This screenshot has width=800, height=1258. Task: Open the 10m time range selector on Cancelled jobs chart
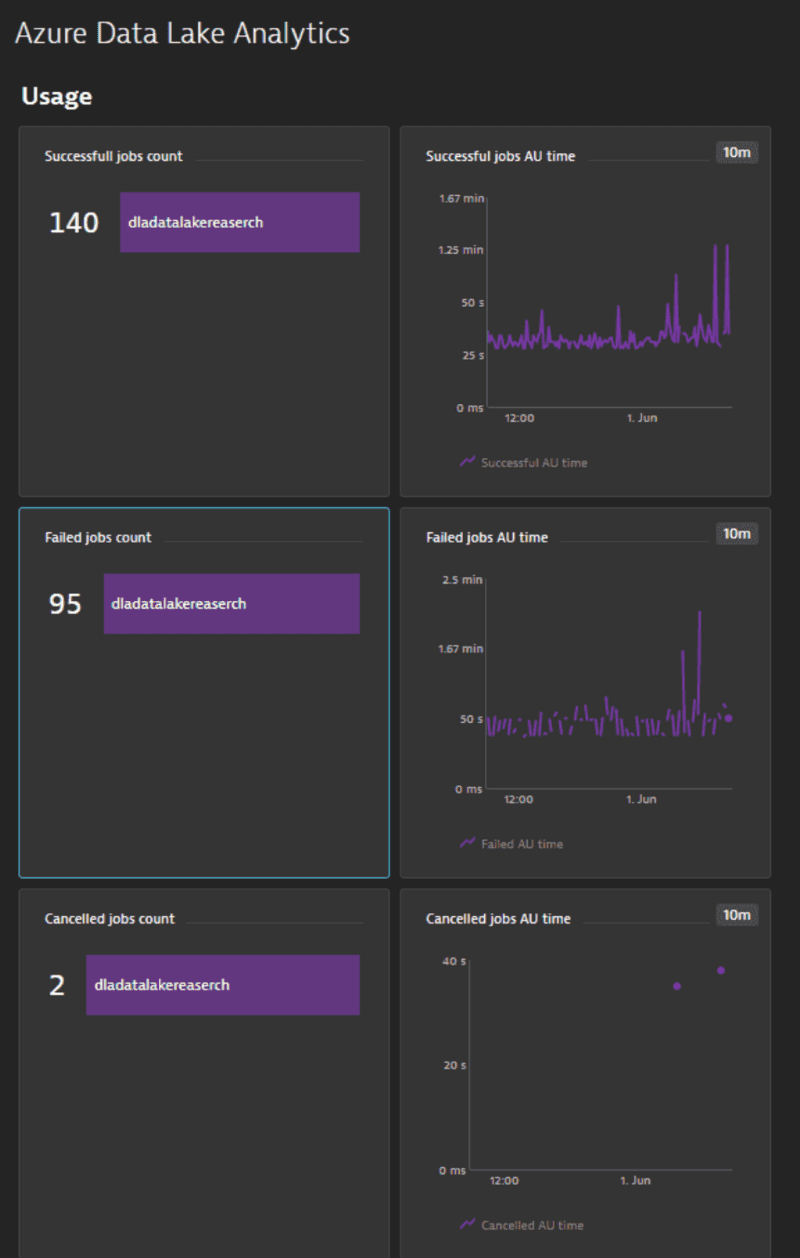click(x=737, y=914)
